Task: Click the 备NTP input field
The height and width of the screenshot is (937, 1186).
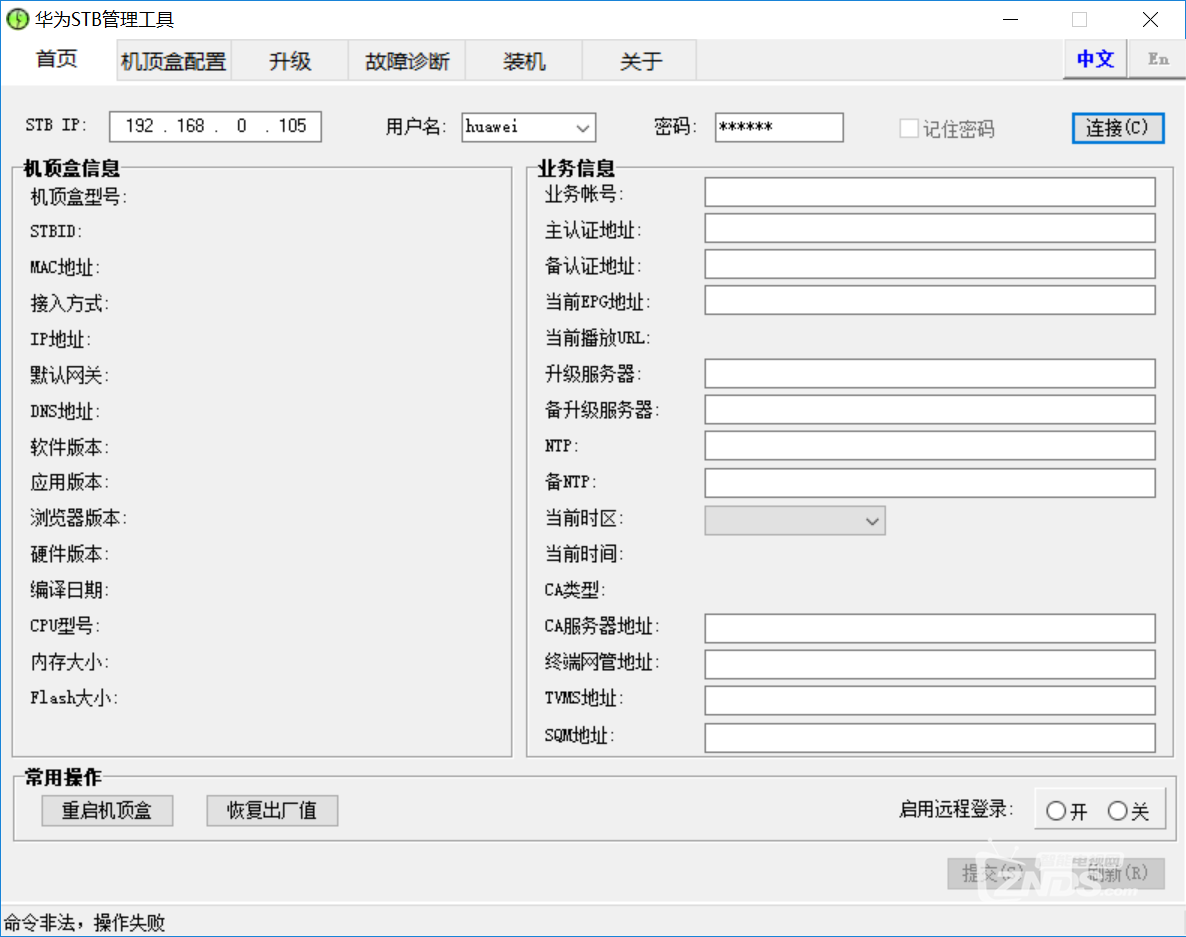Action: coord(930,482)
